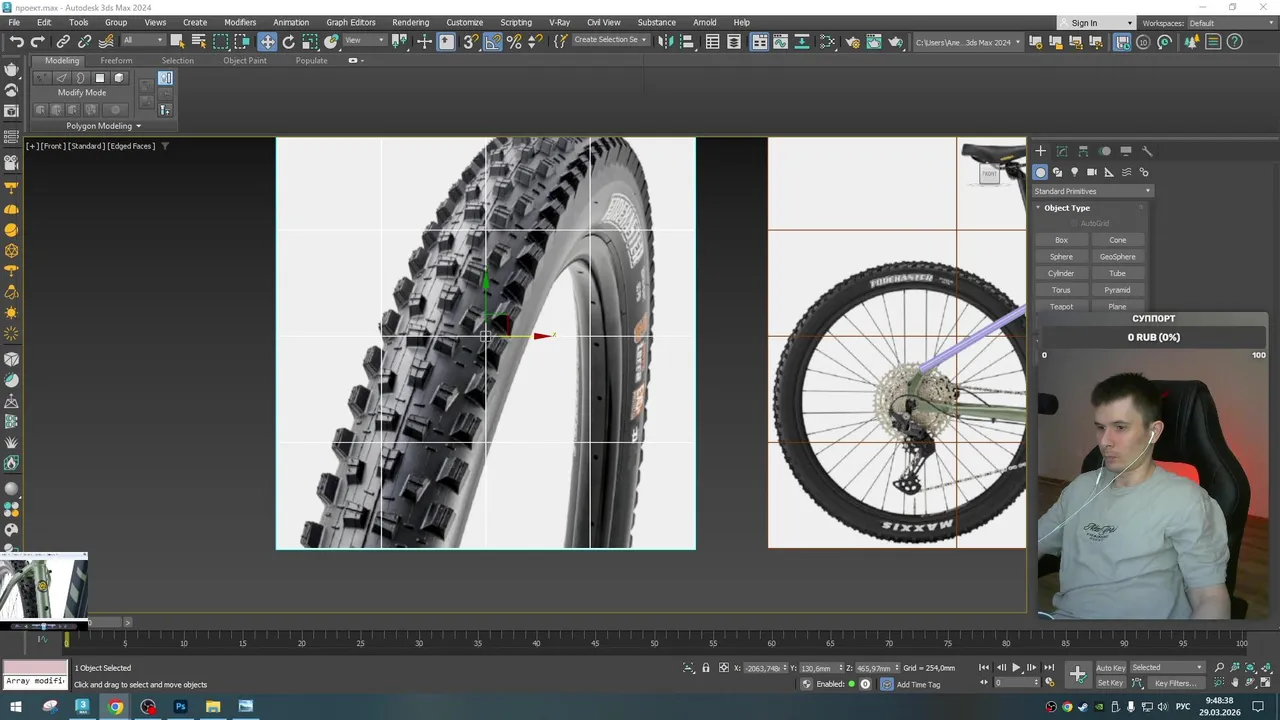Activate the Select and Rotate tool
The width and height of the screenshot is (1280, 720).
289,41
